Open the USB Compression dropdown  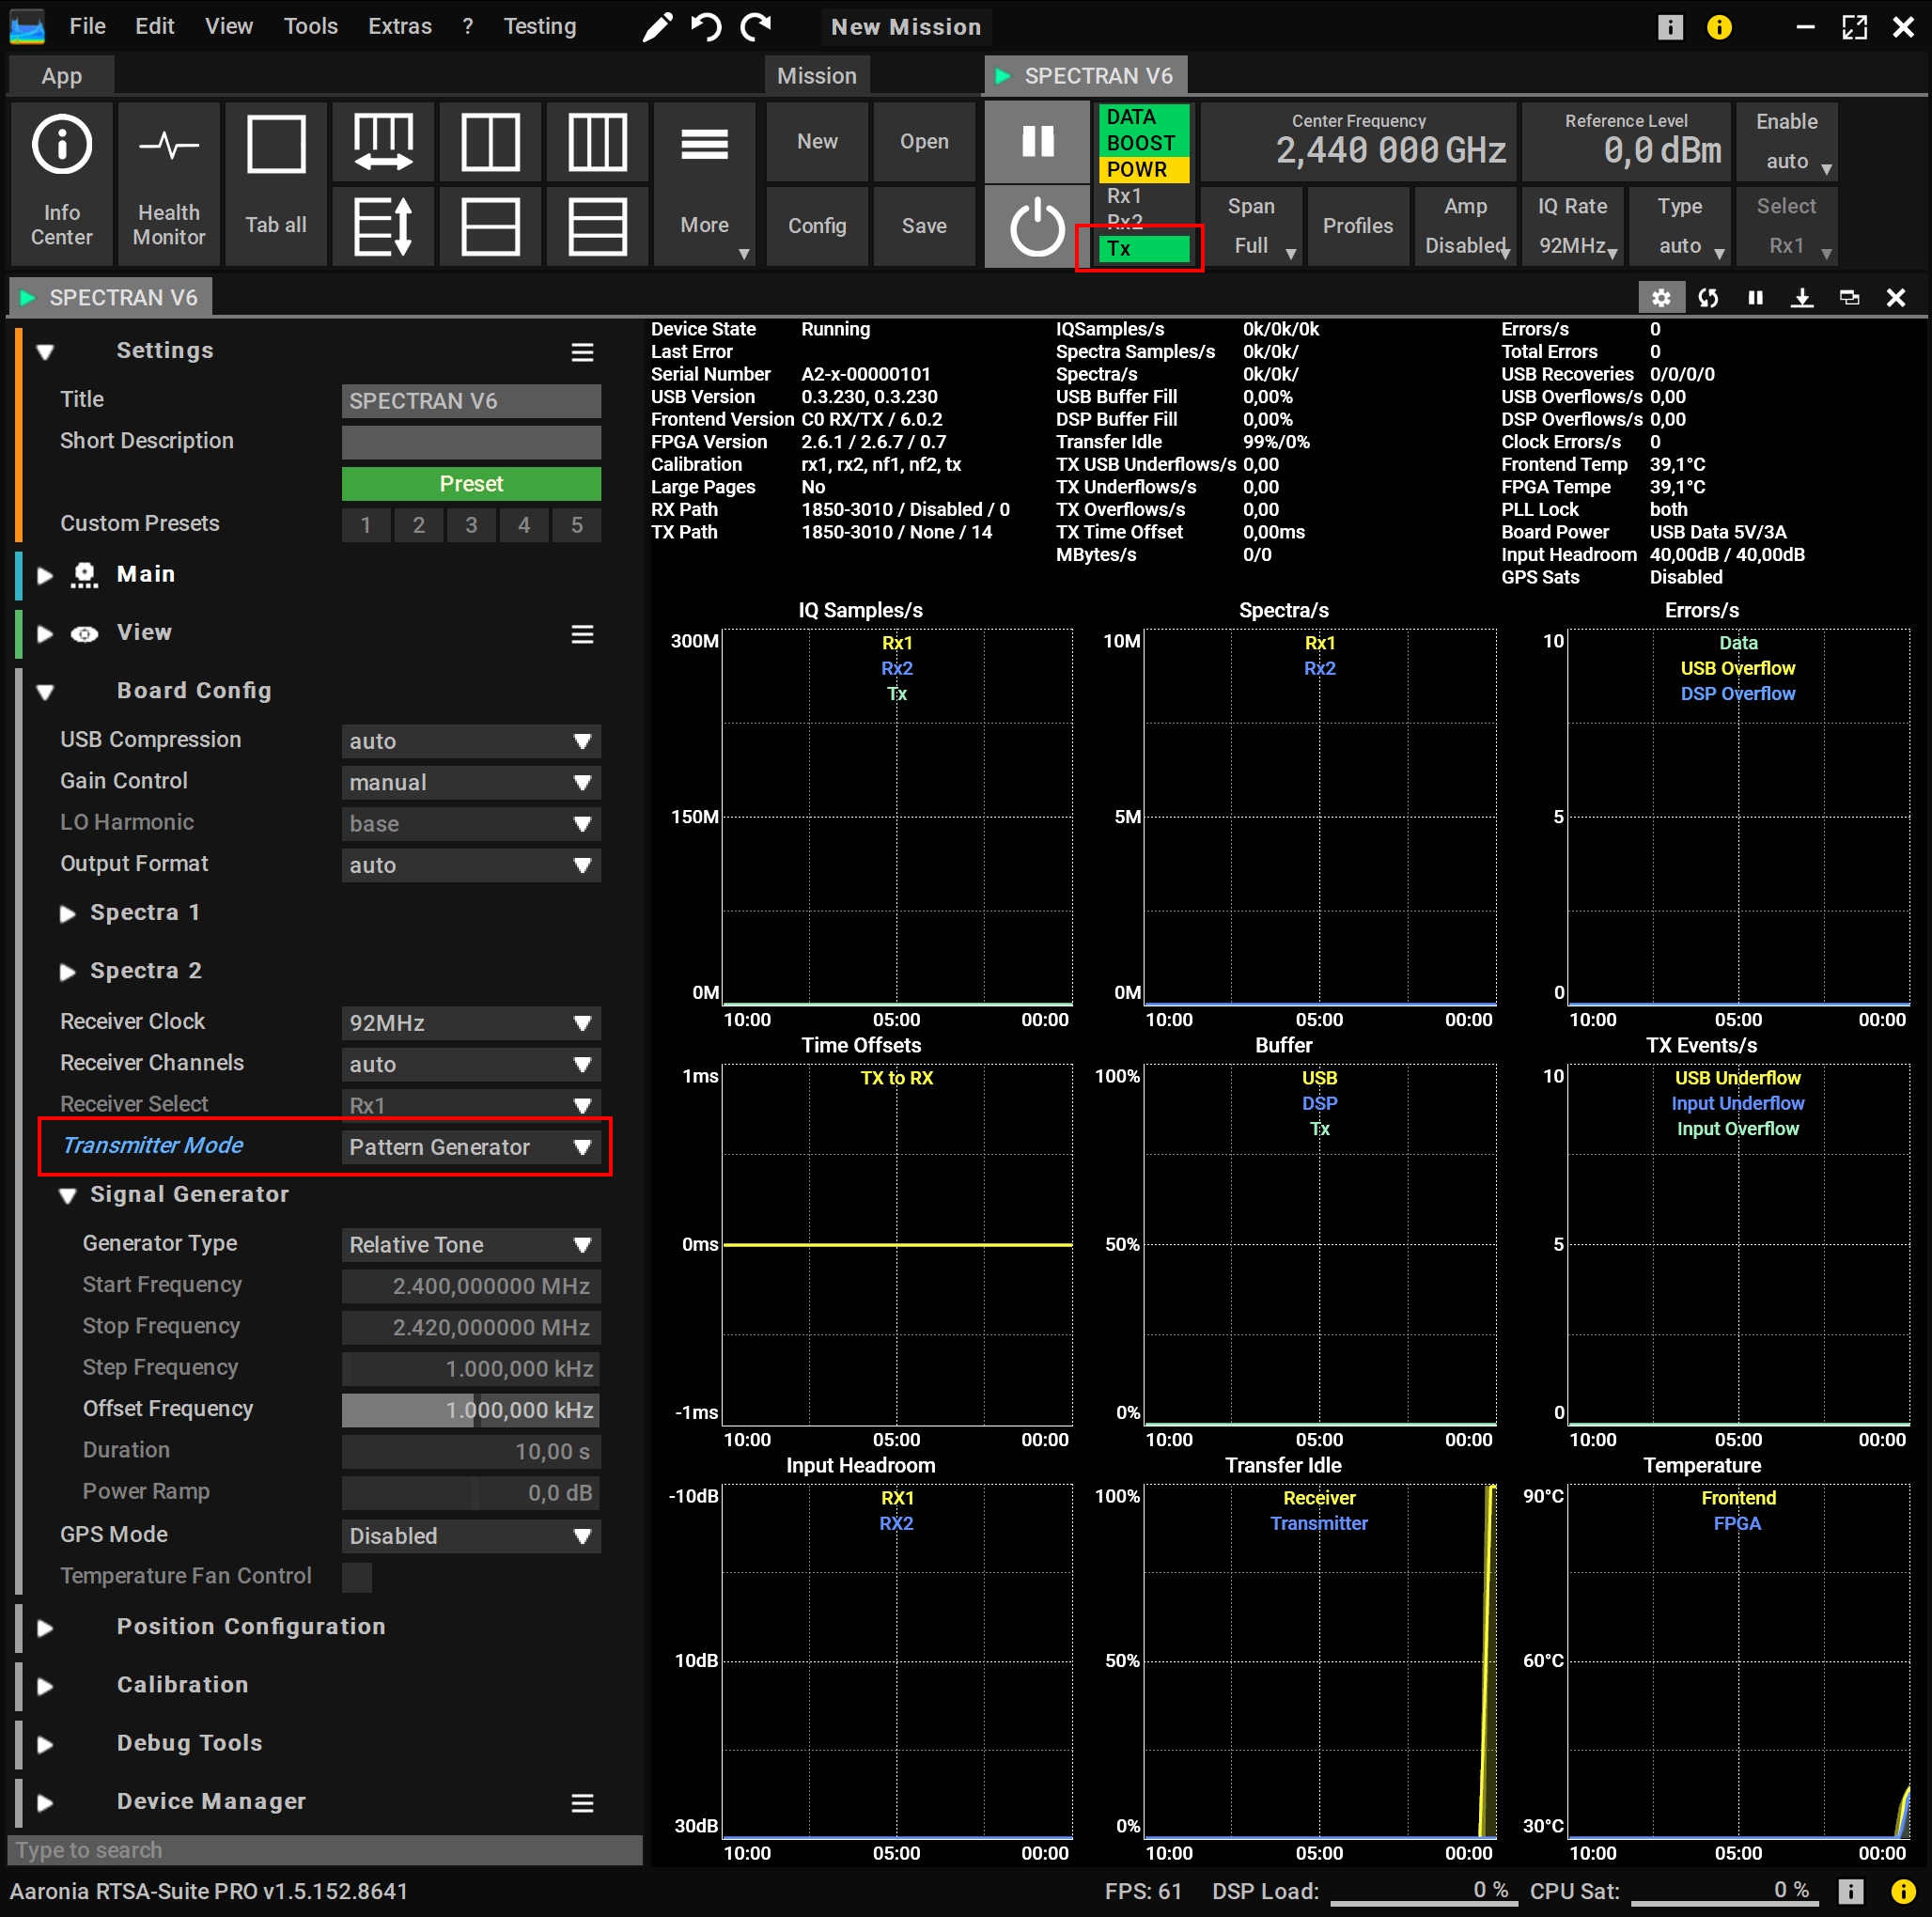(471, 741)
